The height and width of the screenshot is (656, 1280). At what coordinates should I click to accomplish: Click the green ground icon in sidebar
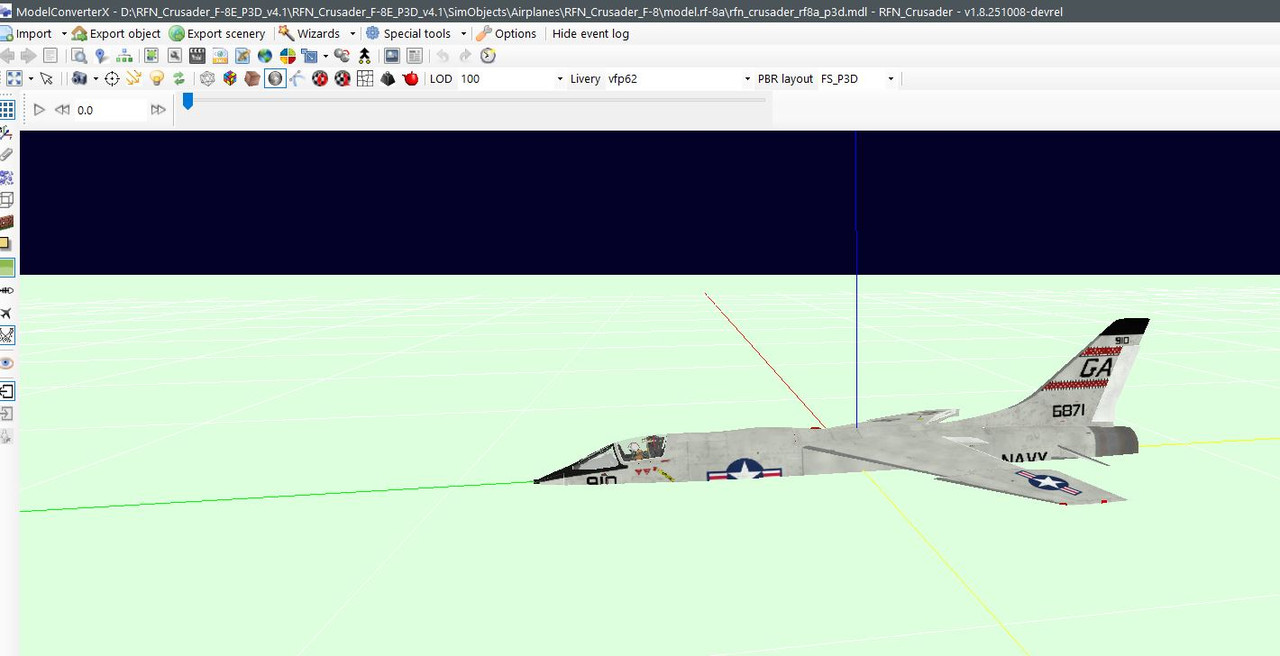click(7, 268)
